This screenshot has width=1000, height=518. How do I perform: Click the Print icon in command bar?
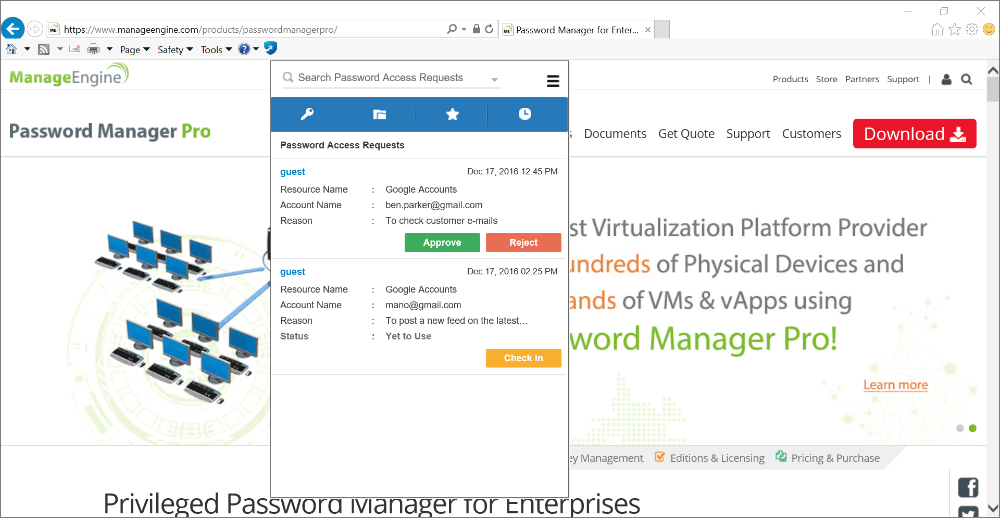pyautogui.click(x=93, y=49)
